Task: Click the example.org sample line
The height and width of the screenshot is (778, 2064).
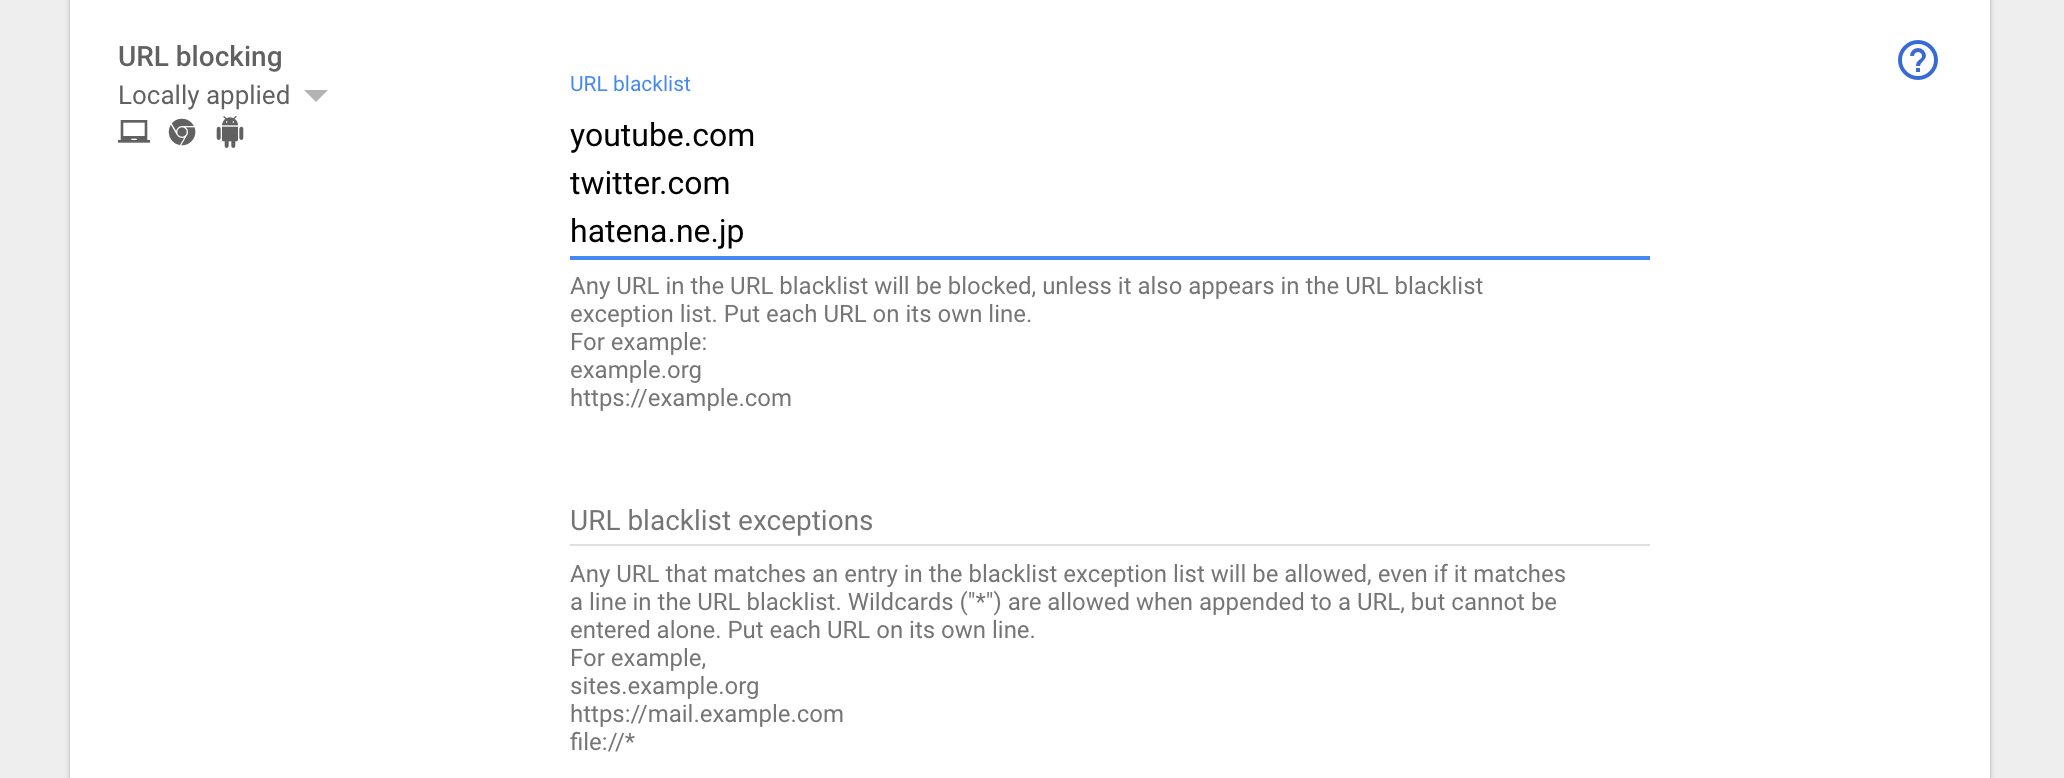Action: [636, 370]
